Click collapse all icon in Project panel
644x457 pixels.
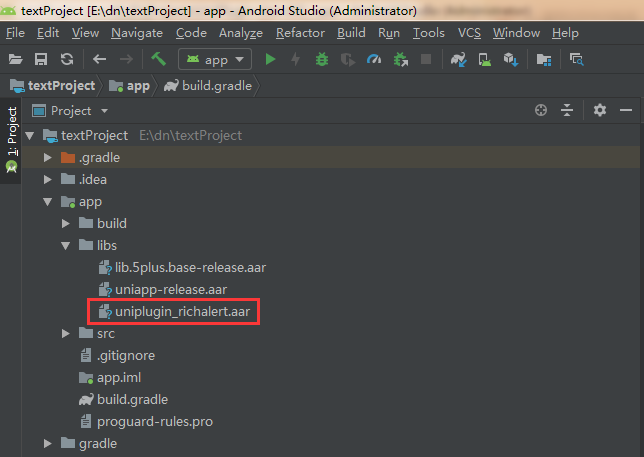[567, 111]
